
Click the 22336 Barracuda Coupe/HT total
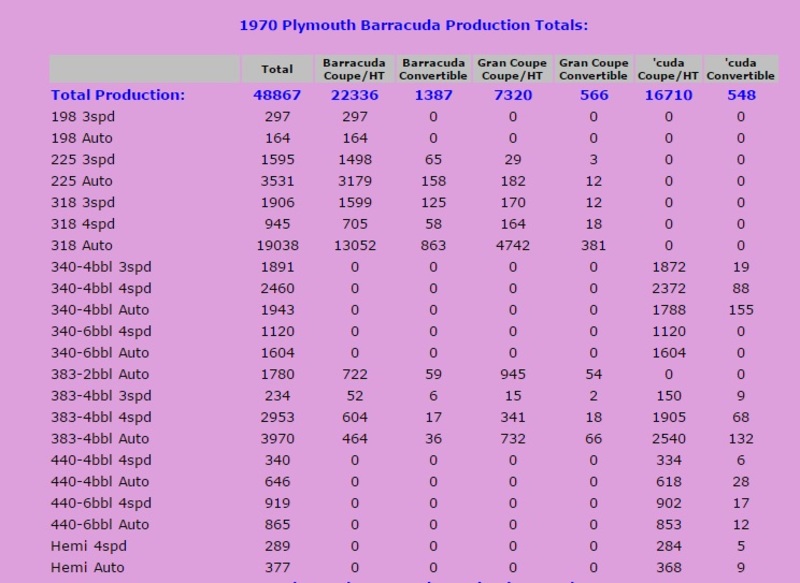point(355,95)
